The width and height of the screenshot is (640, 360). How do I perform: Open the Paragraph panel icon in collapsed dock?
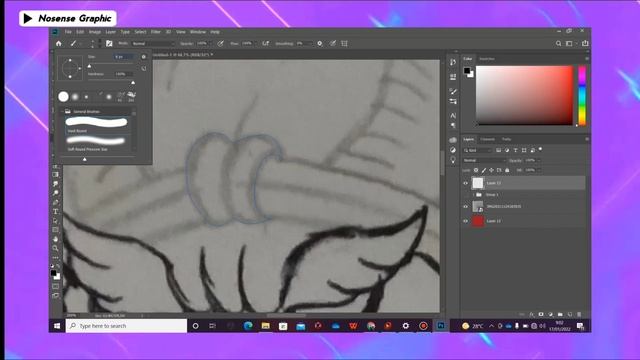[453, 126]
